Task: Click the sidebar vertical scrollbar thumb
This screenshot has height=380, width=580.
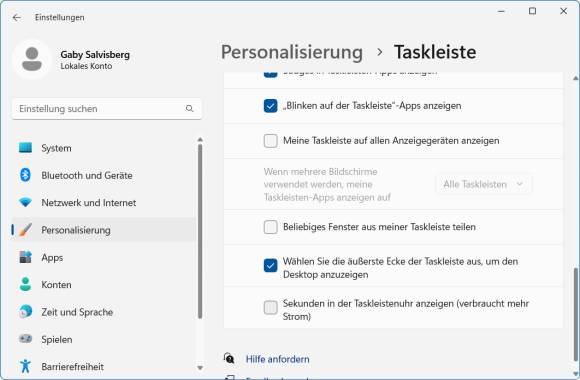Action: [x=200, y=231]
